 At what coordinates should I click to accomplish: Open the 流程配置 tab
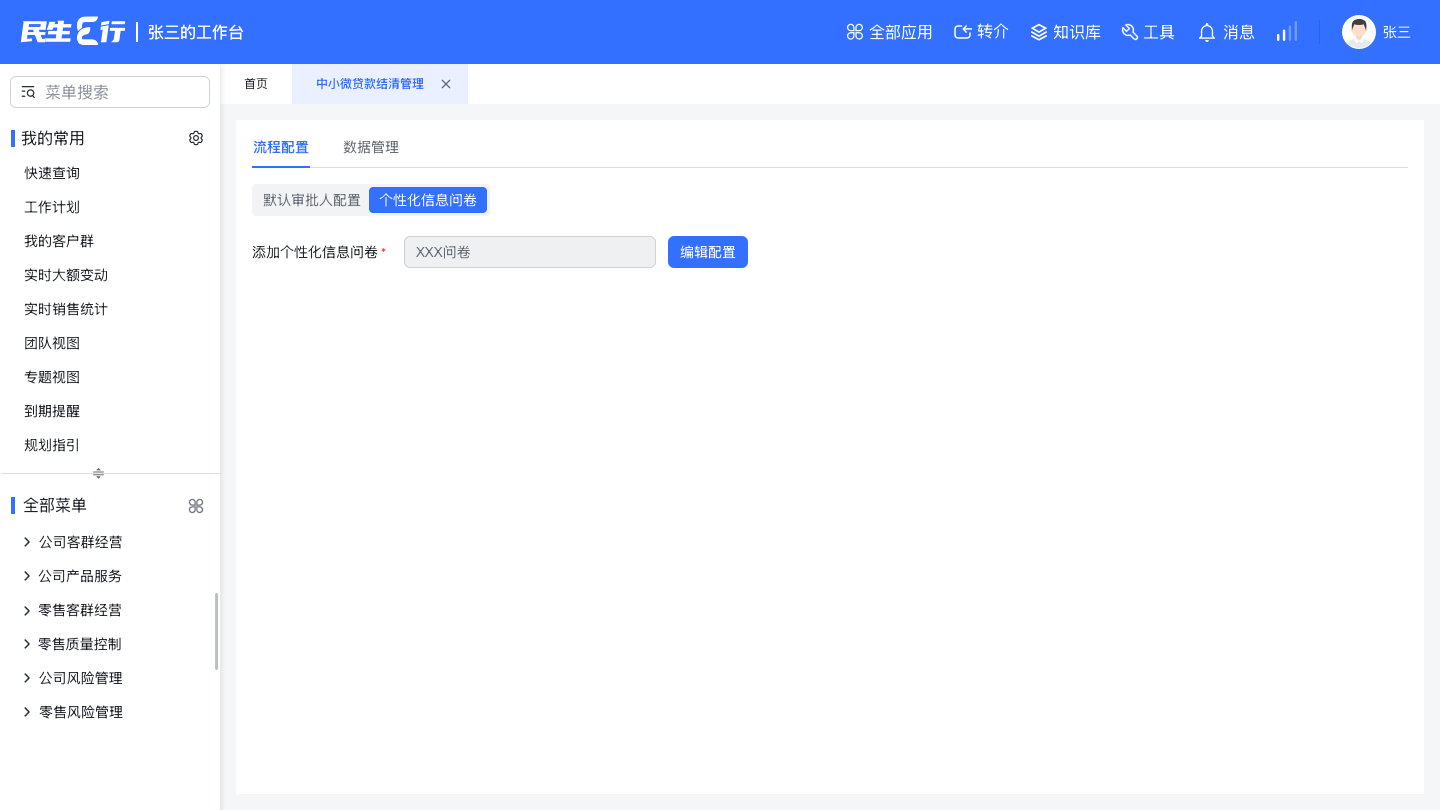pos(281,147)
